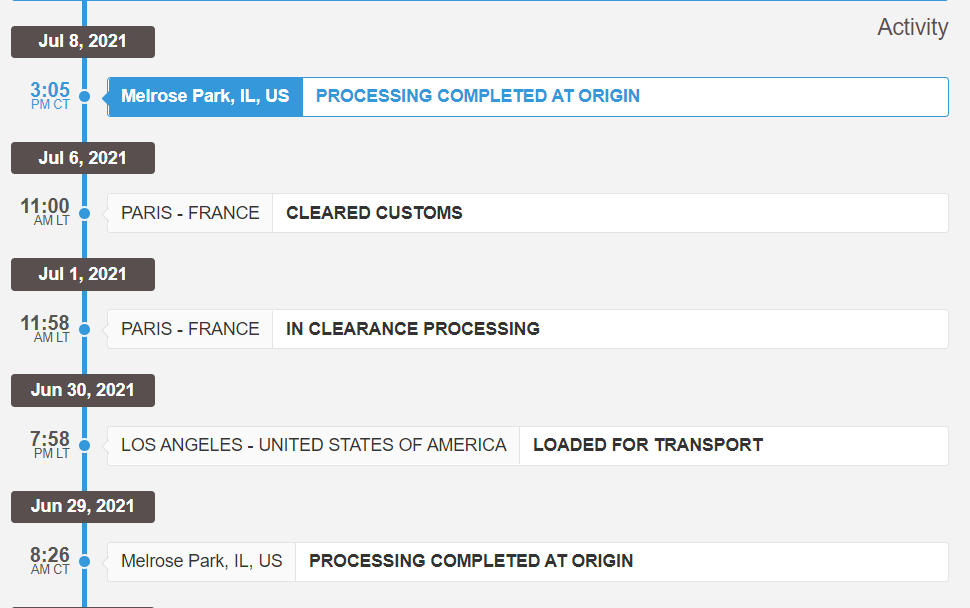Select the Jul 6, 2021 date badge
Screen dimensions: 970x608
click(x=83, y=158)
